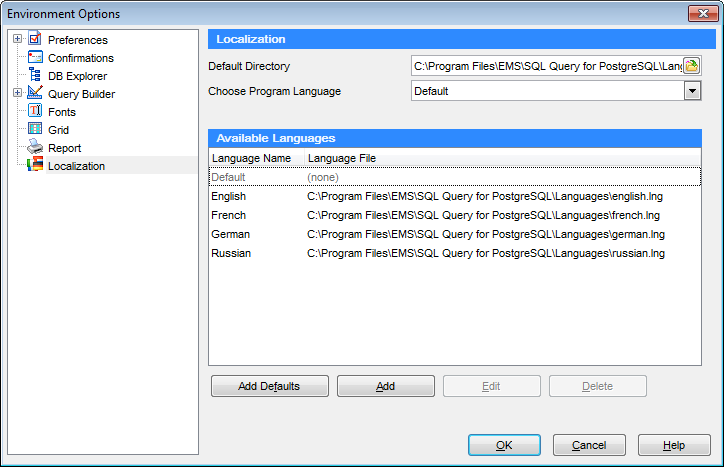724x467 pixels.
Task: Click the Report printer icon
Action: point(35,148)
